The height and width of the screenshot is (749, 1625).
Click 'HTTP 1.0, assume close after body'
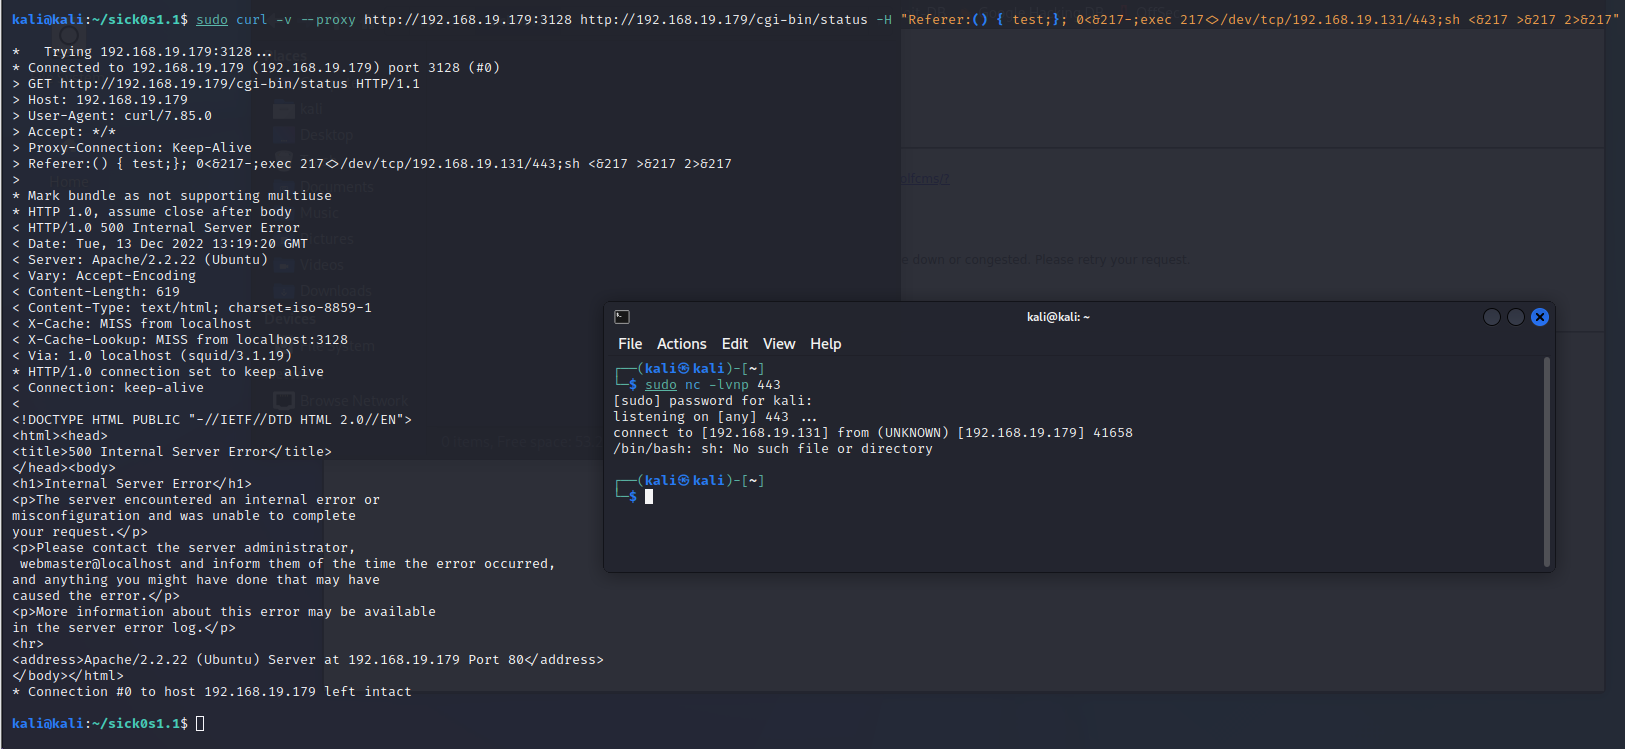coord(152,211)
